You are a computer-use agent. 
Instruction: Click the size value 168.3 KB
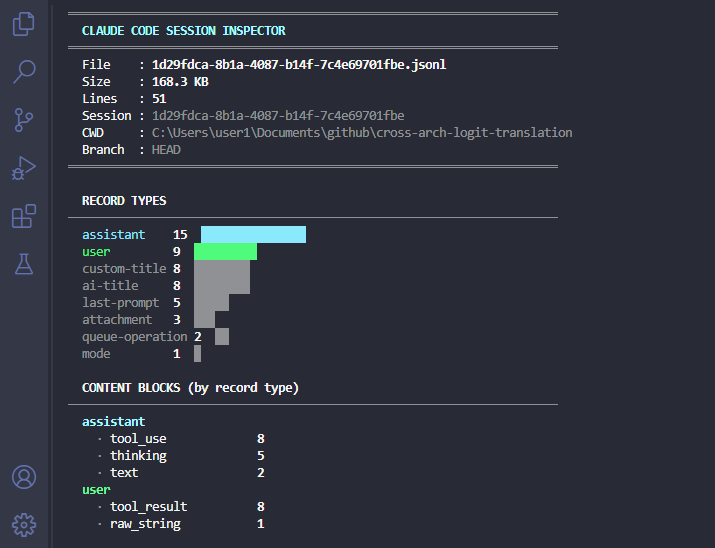(x=180, y=82)
